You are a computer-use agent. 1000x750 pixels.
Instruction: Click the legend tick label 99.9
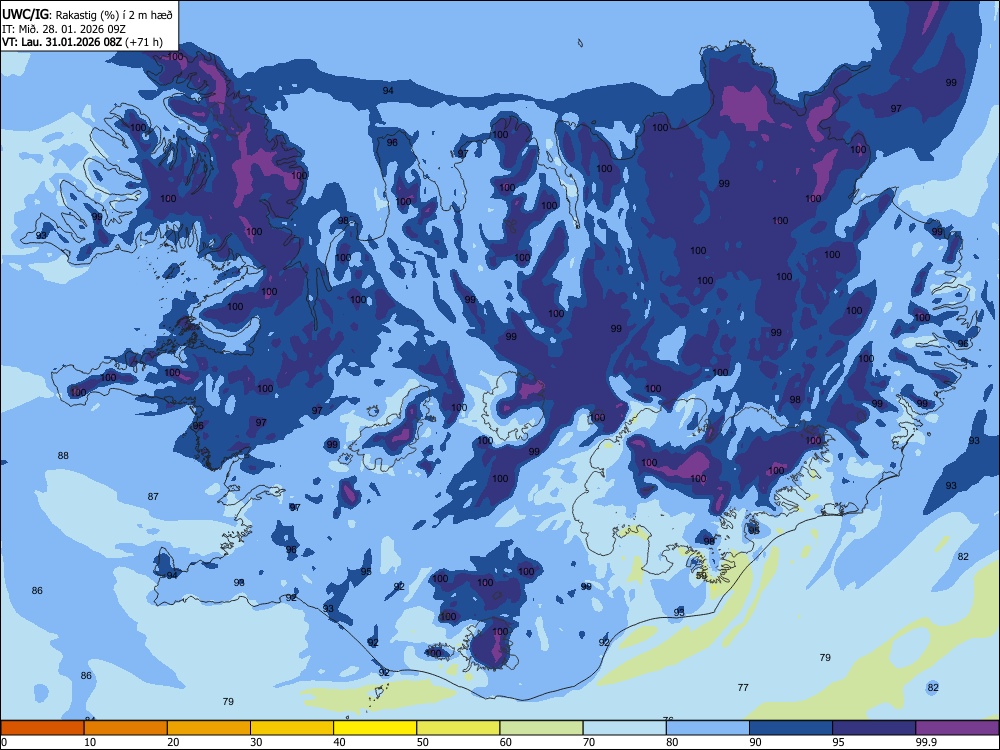click(926, 742)
